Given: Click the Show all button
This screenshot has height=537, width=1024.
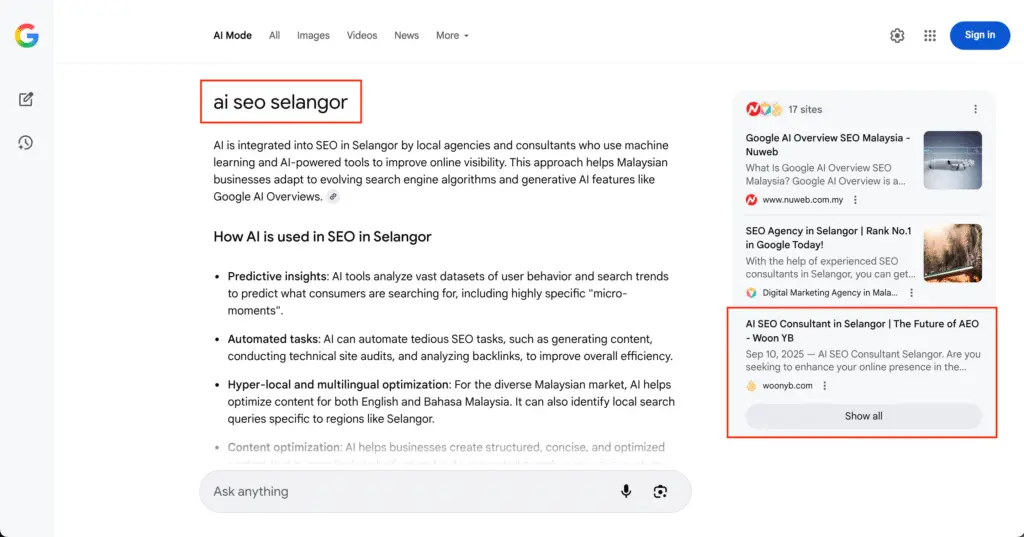Looking at the screenshot, I should click(863, 416).
